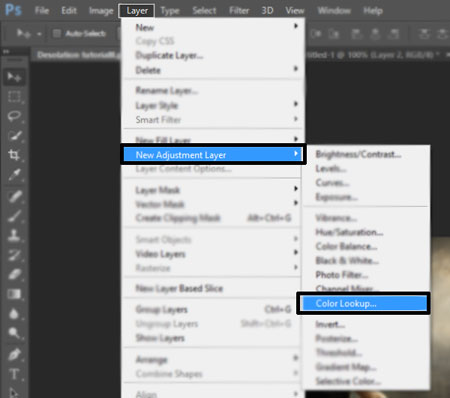Toggle the Auto-Select checkbox
Viewport: 450px width, 398px height.
pyautogui.click(x=57, y=33)
